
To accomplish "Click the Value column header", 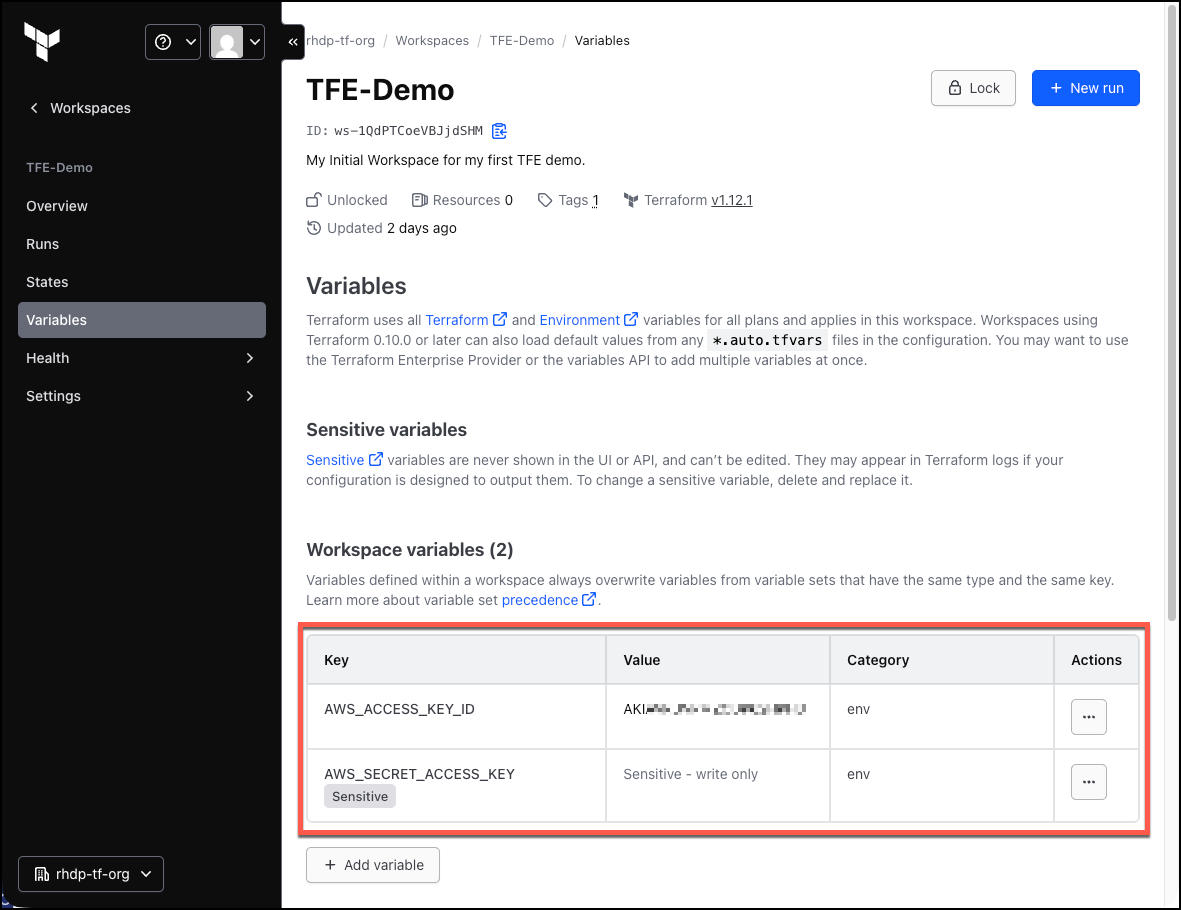I will click(x=718, y=660).
